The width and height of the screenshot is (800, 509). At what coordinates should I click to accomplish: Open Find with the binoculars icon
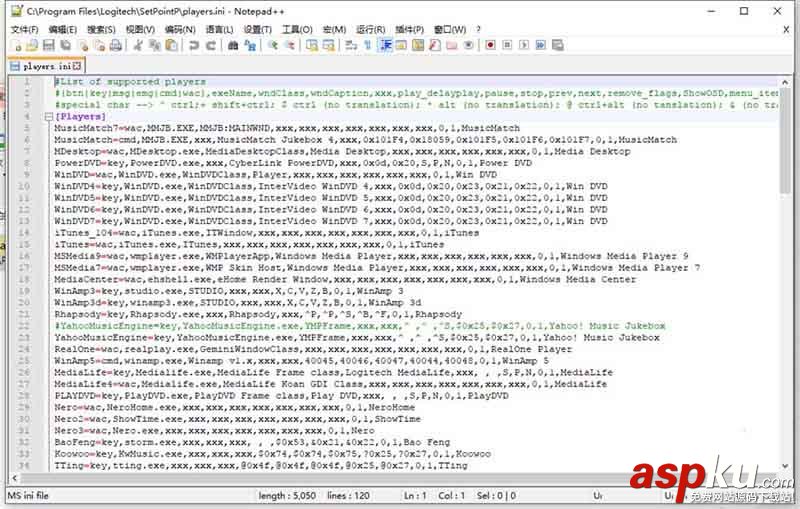tap(233, 45)
